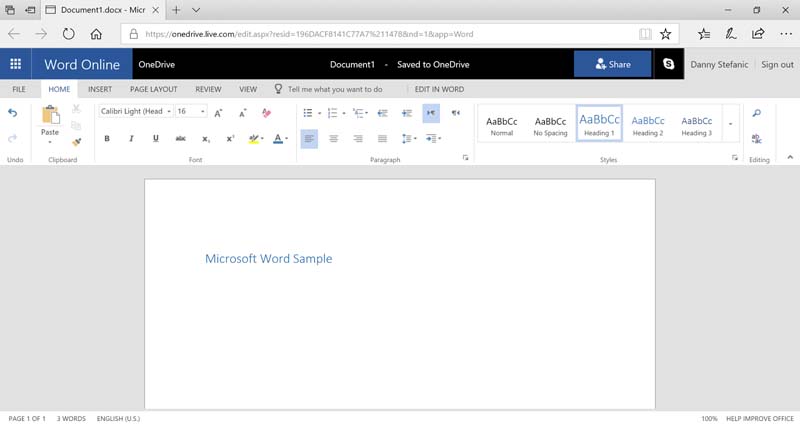
Task: Toggle Italic formatting
Action: (131, 139)
